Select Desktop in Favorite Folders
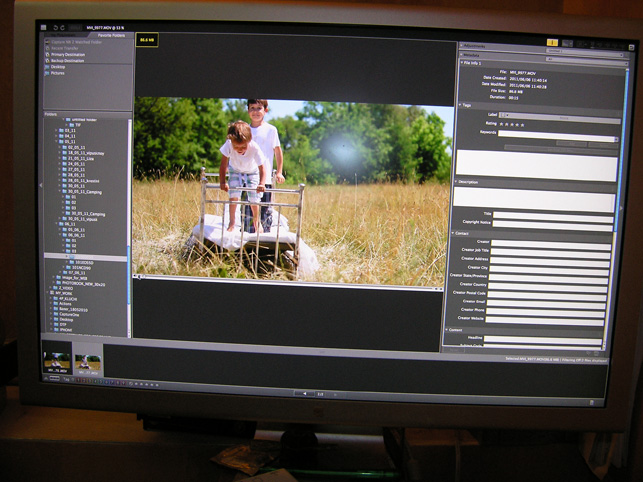Viewport: 643px width, 482px height. [x=58, y=66]
